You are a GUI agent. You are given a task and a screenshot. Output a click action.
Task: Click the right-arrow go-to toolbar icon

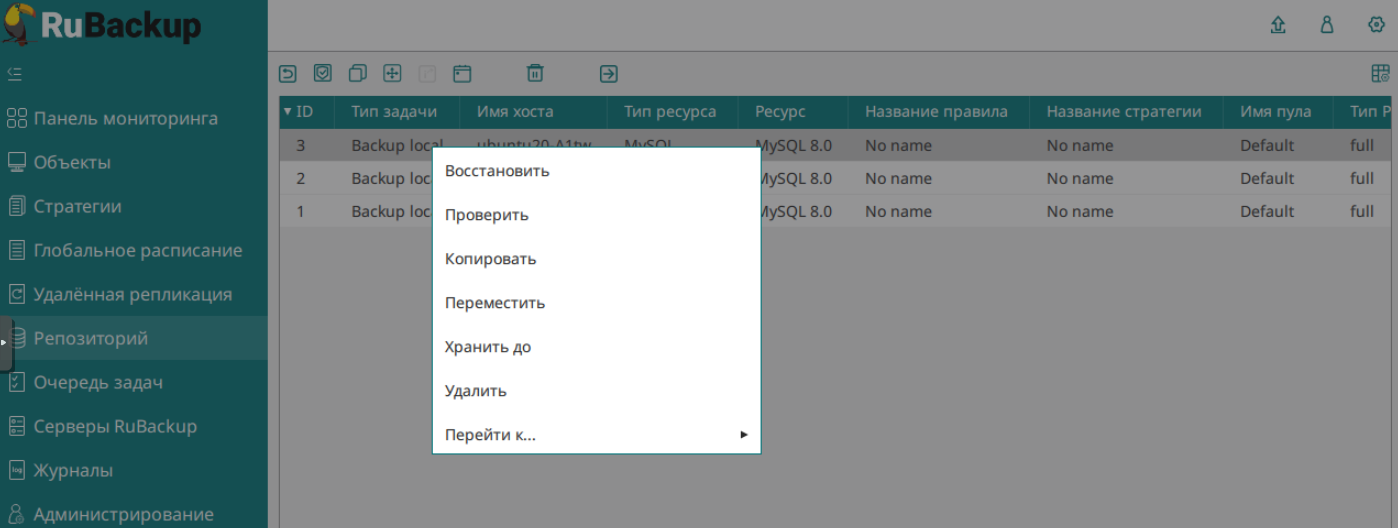tap(608, 73)
